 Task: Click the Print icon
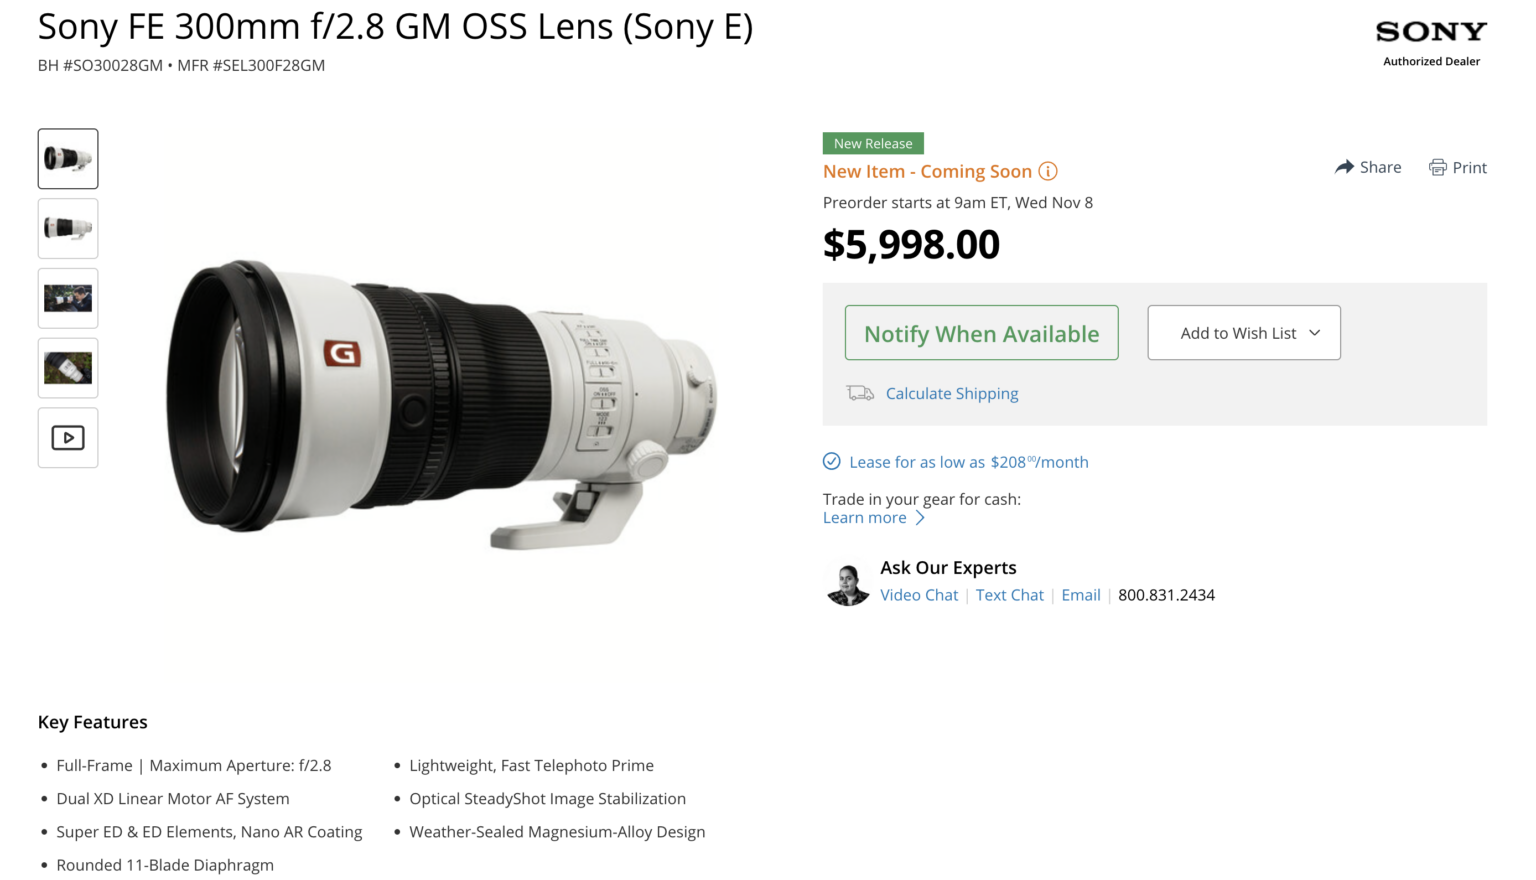pos(1438,167)
